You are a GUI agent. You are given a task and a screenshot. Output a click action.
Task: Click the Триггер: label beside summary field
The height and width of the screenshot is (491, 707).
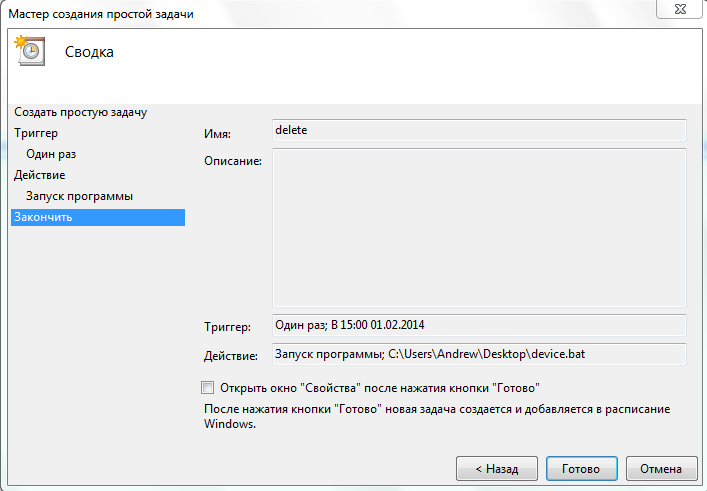click(227, 326)
